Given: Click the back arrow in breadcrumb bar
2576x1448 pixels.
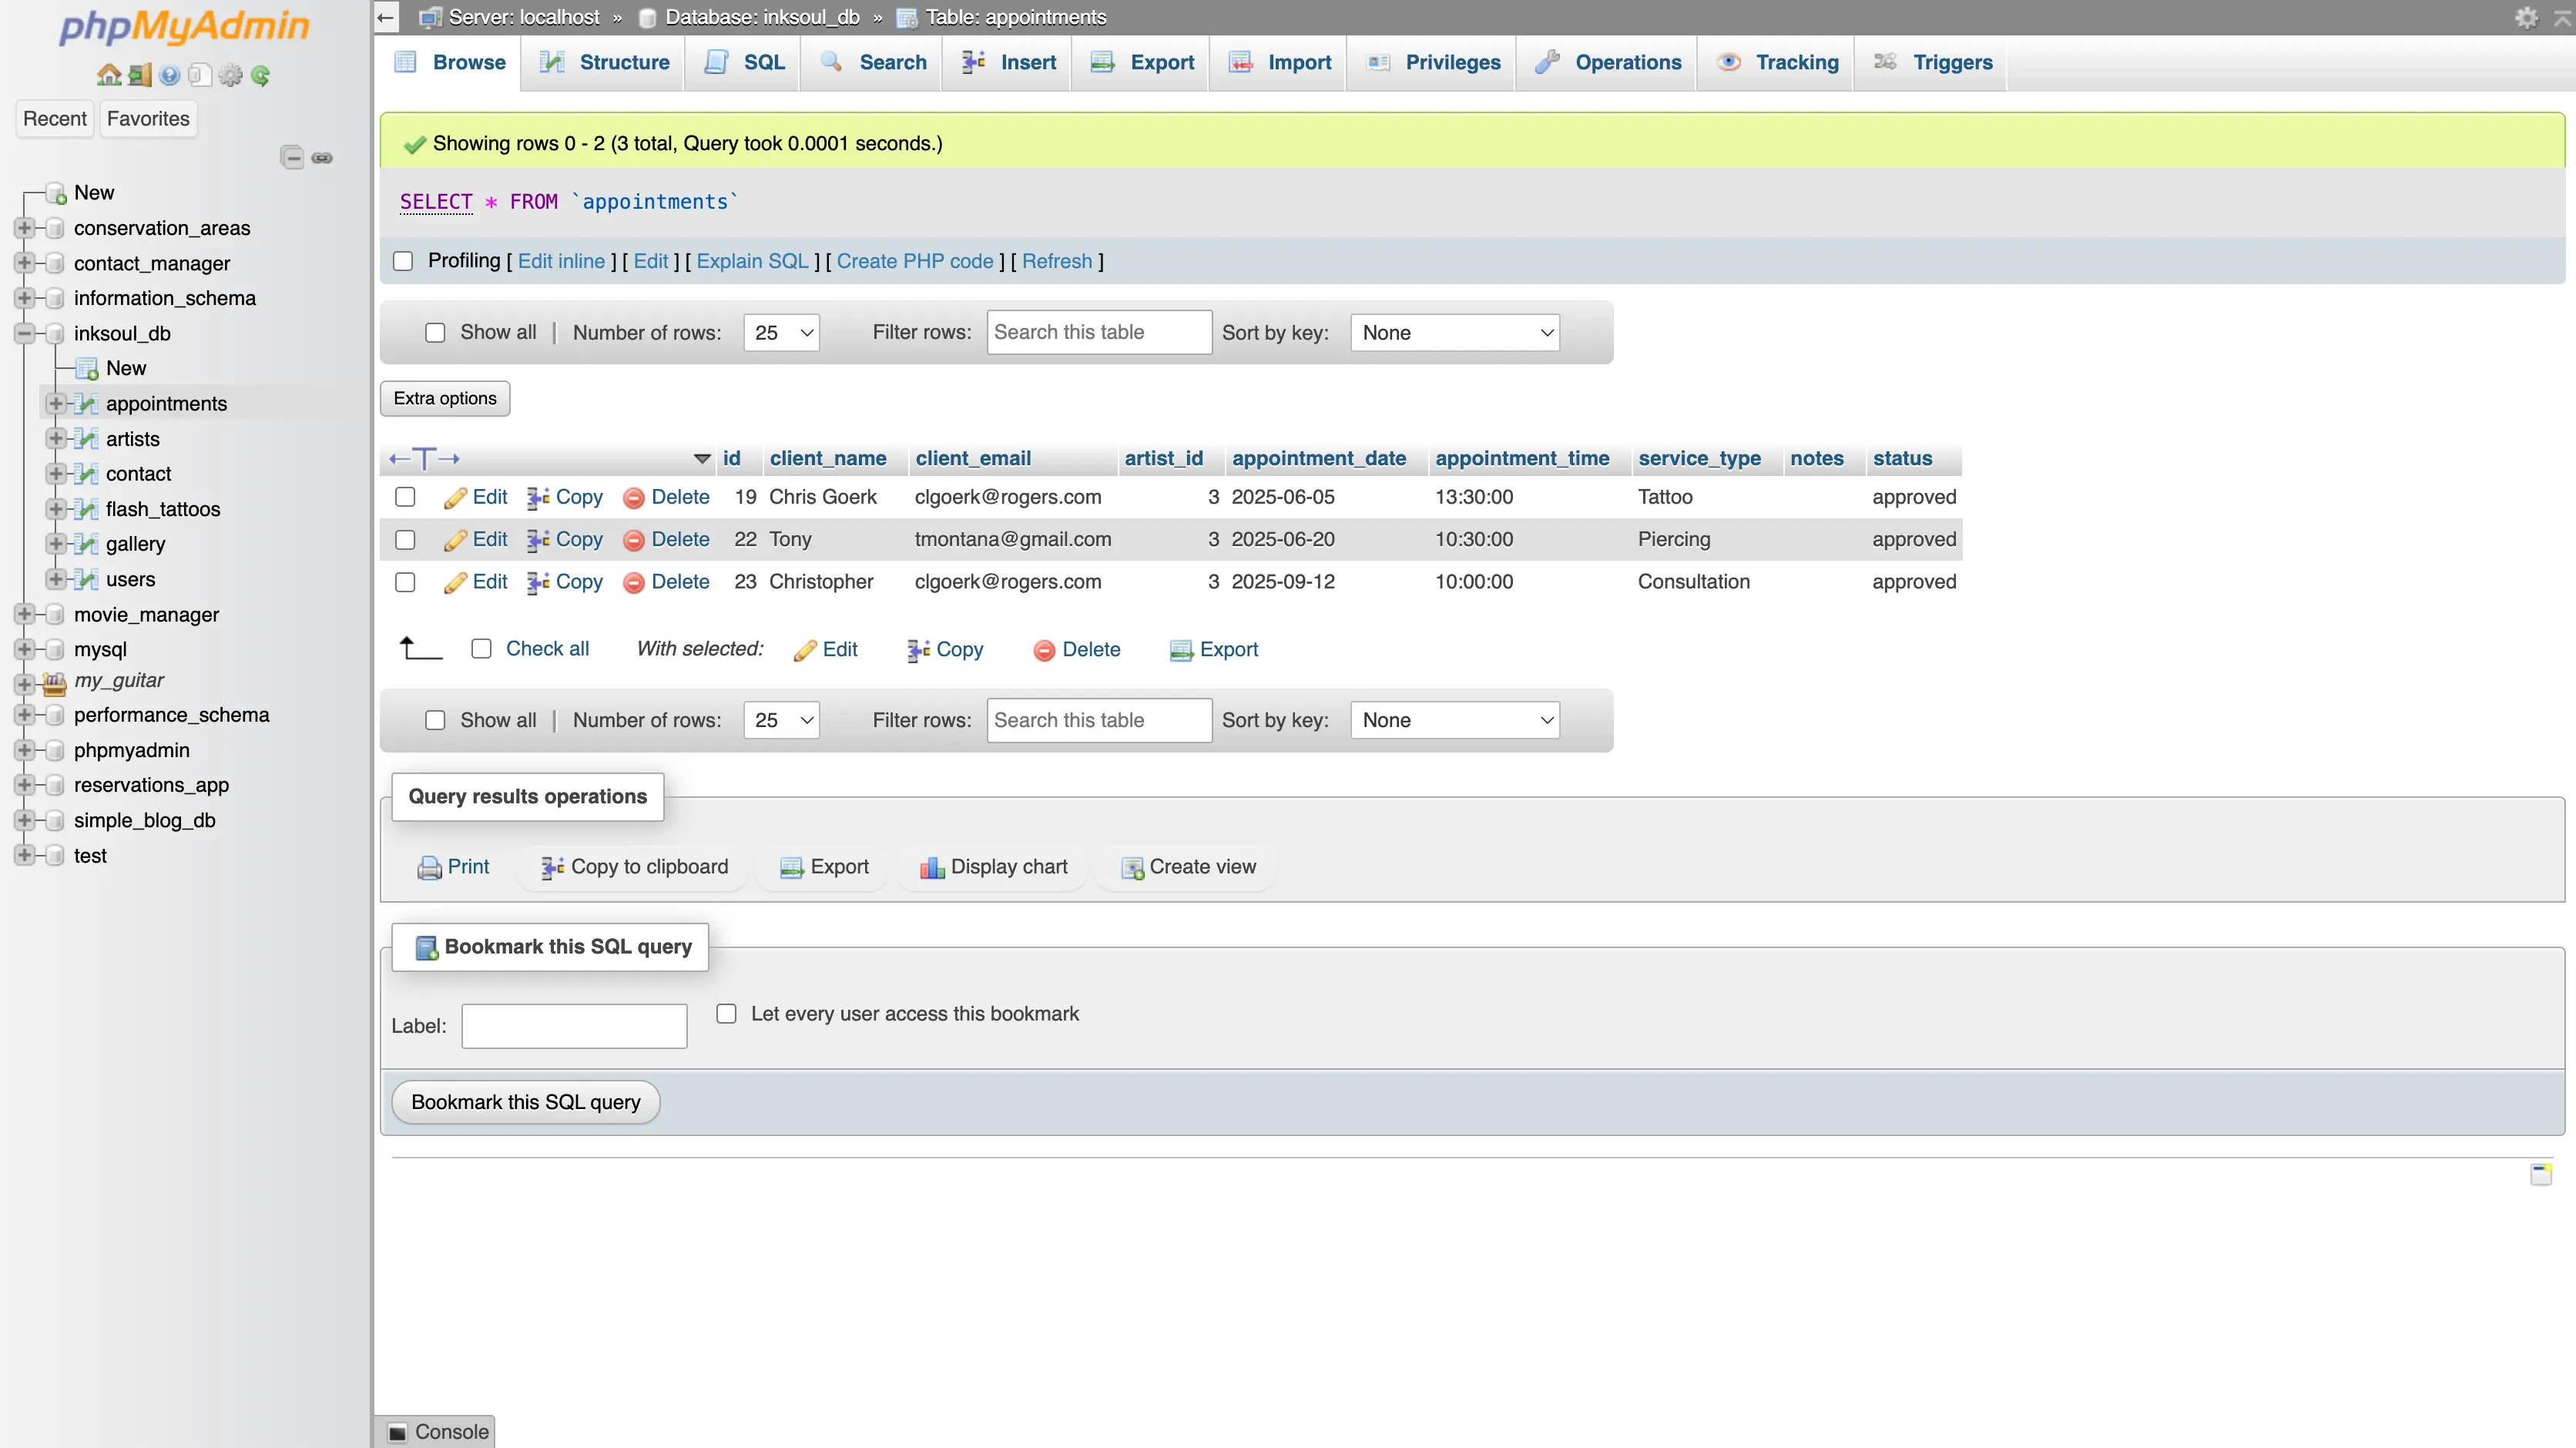Looking at the screenshot, I should tap(386, 17).
